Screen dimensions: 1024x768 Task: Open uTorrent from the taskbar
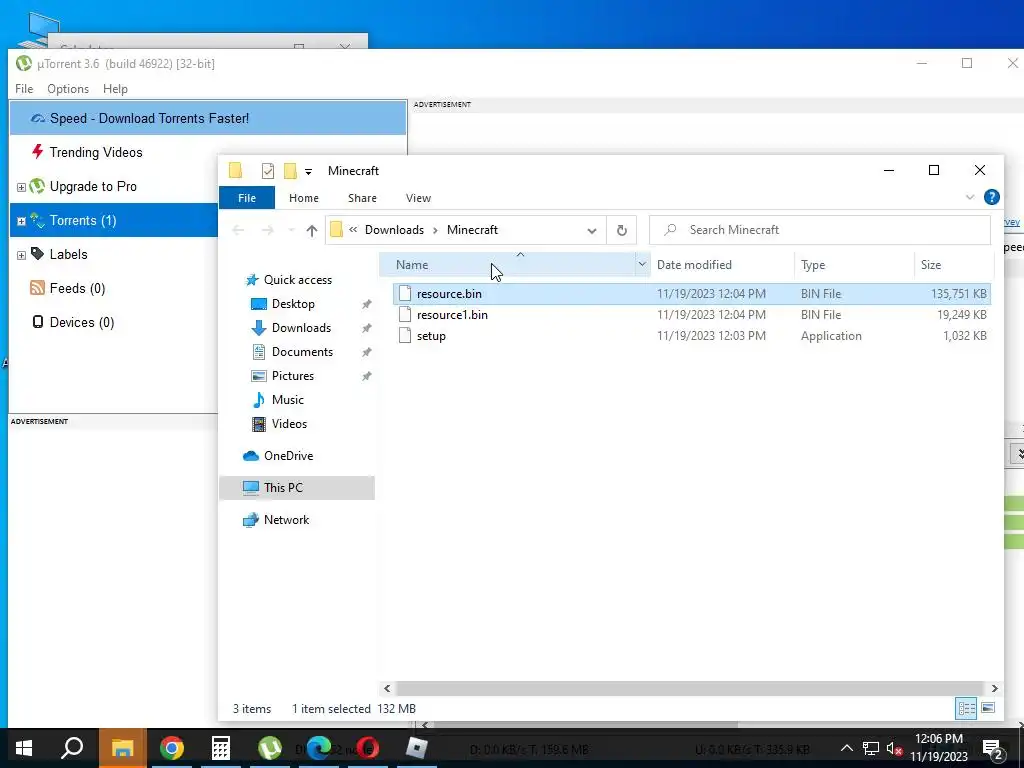[270, 748]
